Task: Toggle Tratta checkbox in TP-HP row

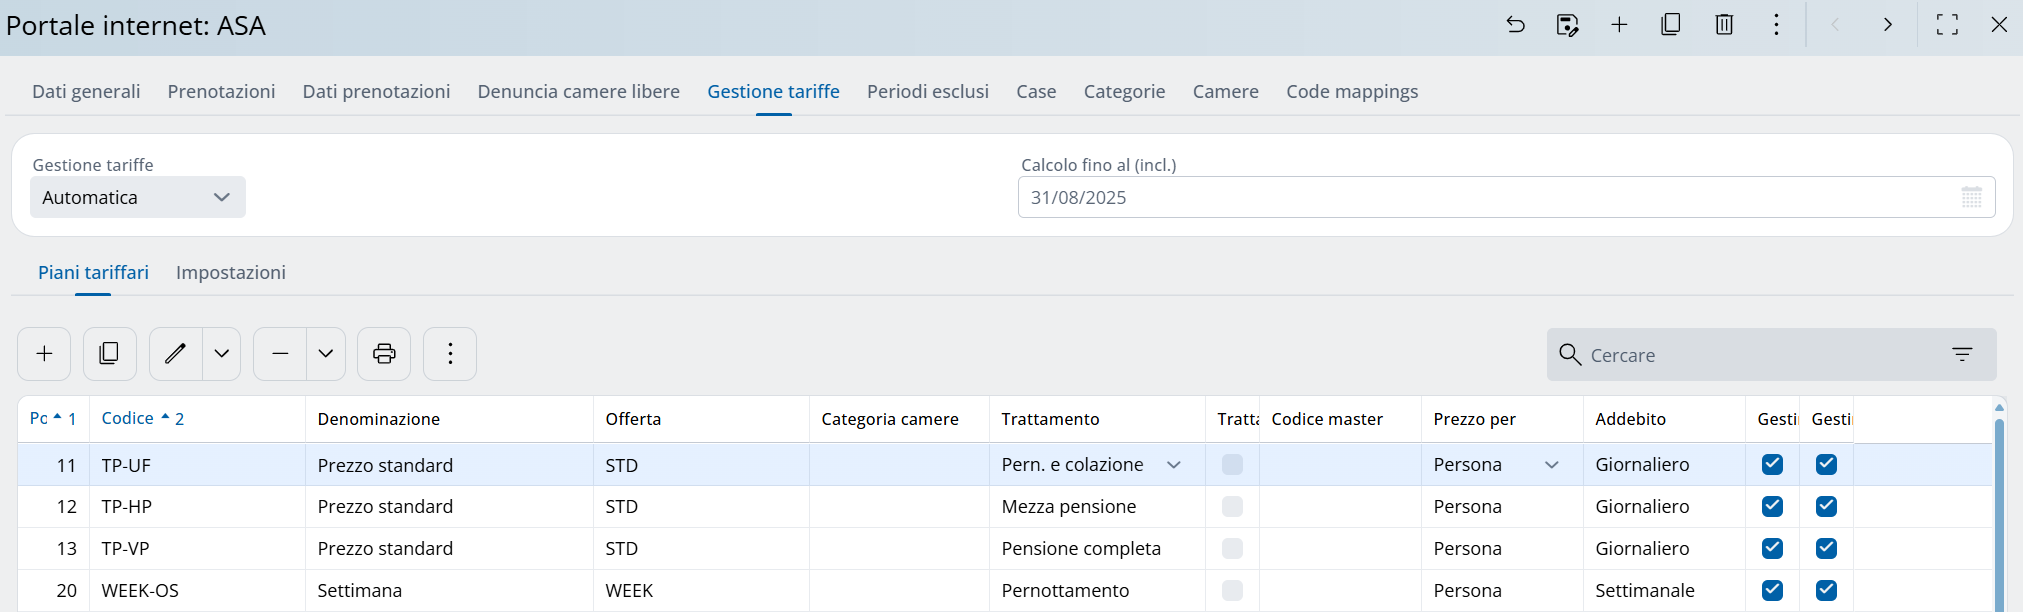Action: [x=1232, y=506]
